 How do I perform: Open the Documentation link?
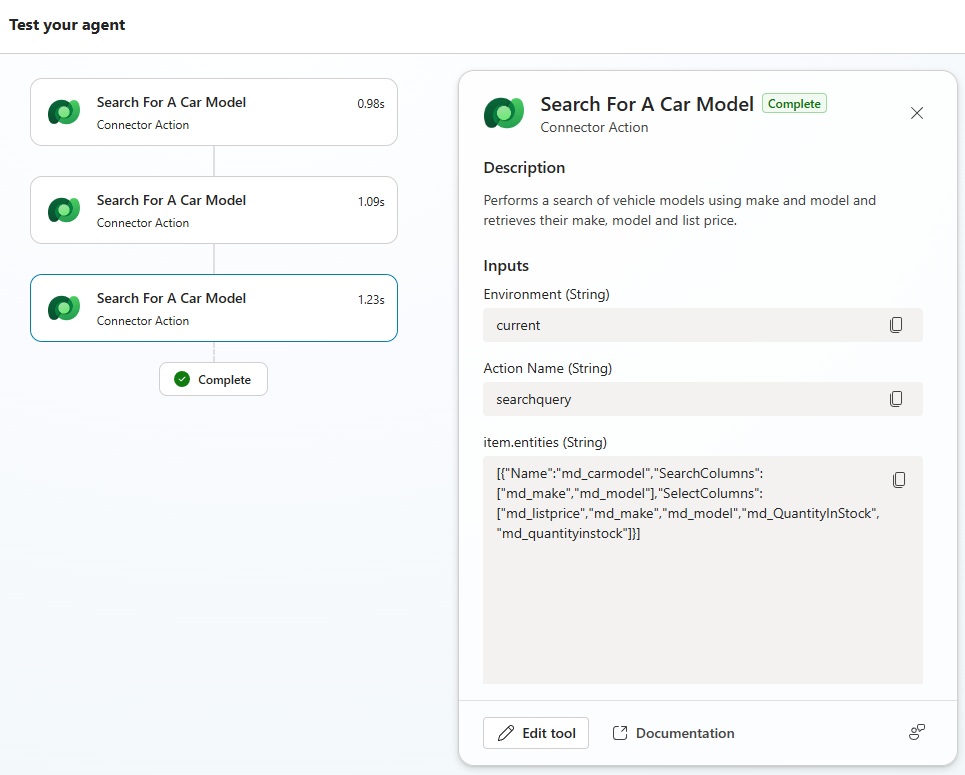(673, 733)
